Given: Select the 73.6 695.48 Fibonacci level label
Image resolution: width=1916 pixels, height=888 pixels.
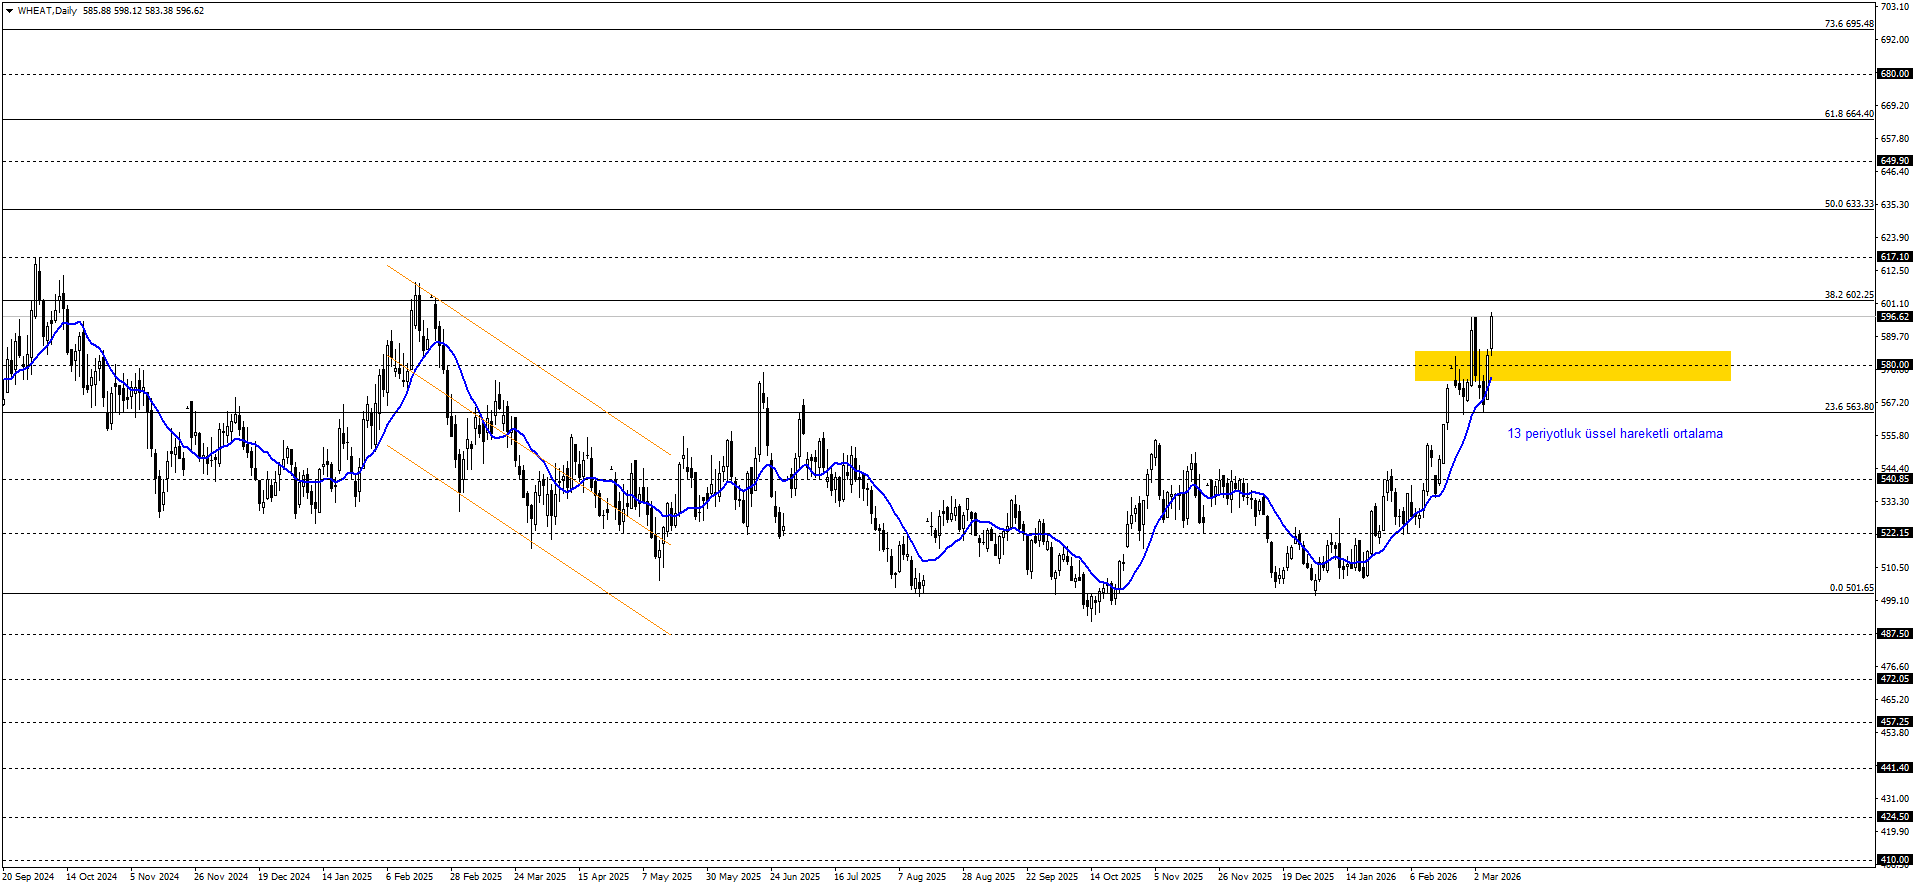Looking at the screenshot, I should click(x=1848, y=24).
